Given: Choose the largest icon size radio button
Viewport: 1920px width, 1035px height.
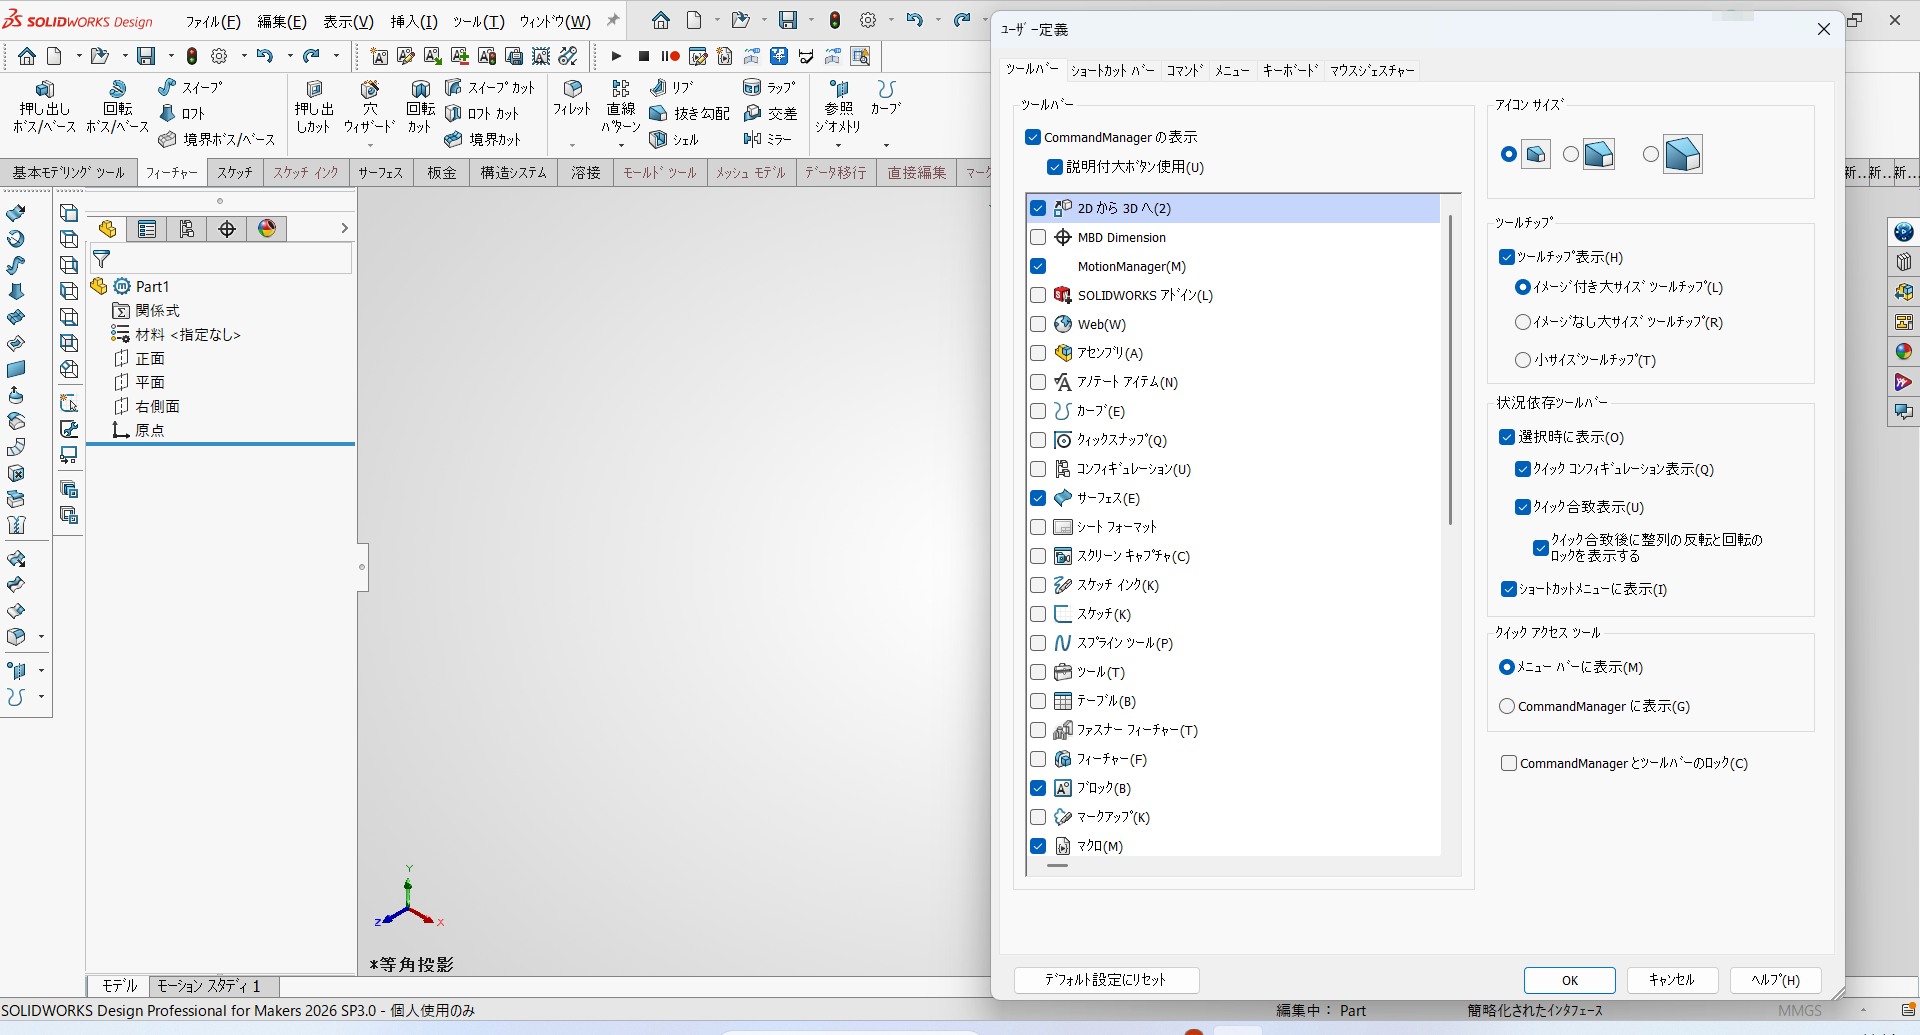Looking at the screenshot, I should coord(1651,154).
